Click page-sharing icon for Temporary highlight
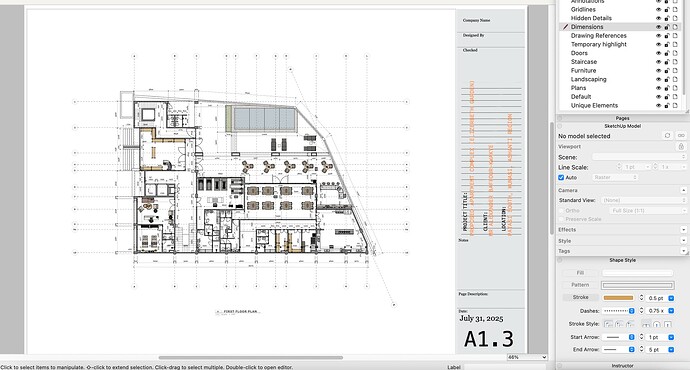The image size is (690, 370). [x=675, y=45]
